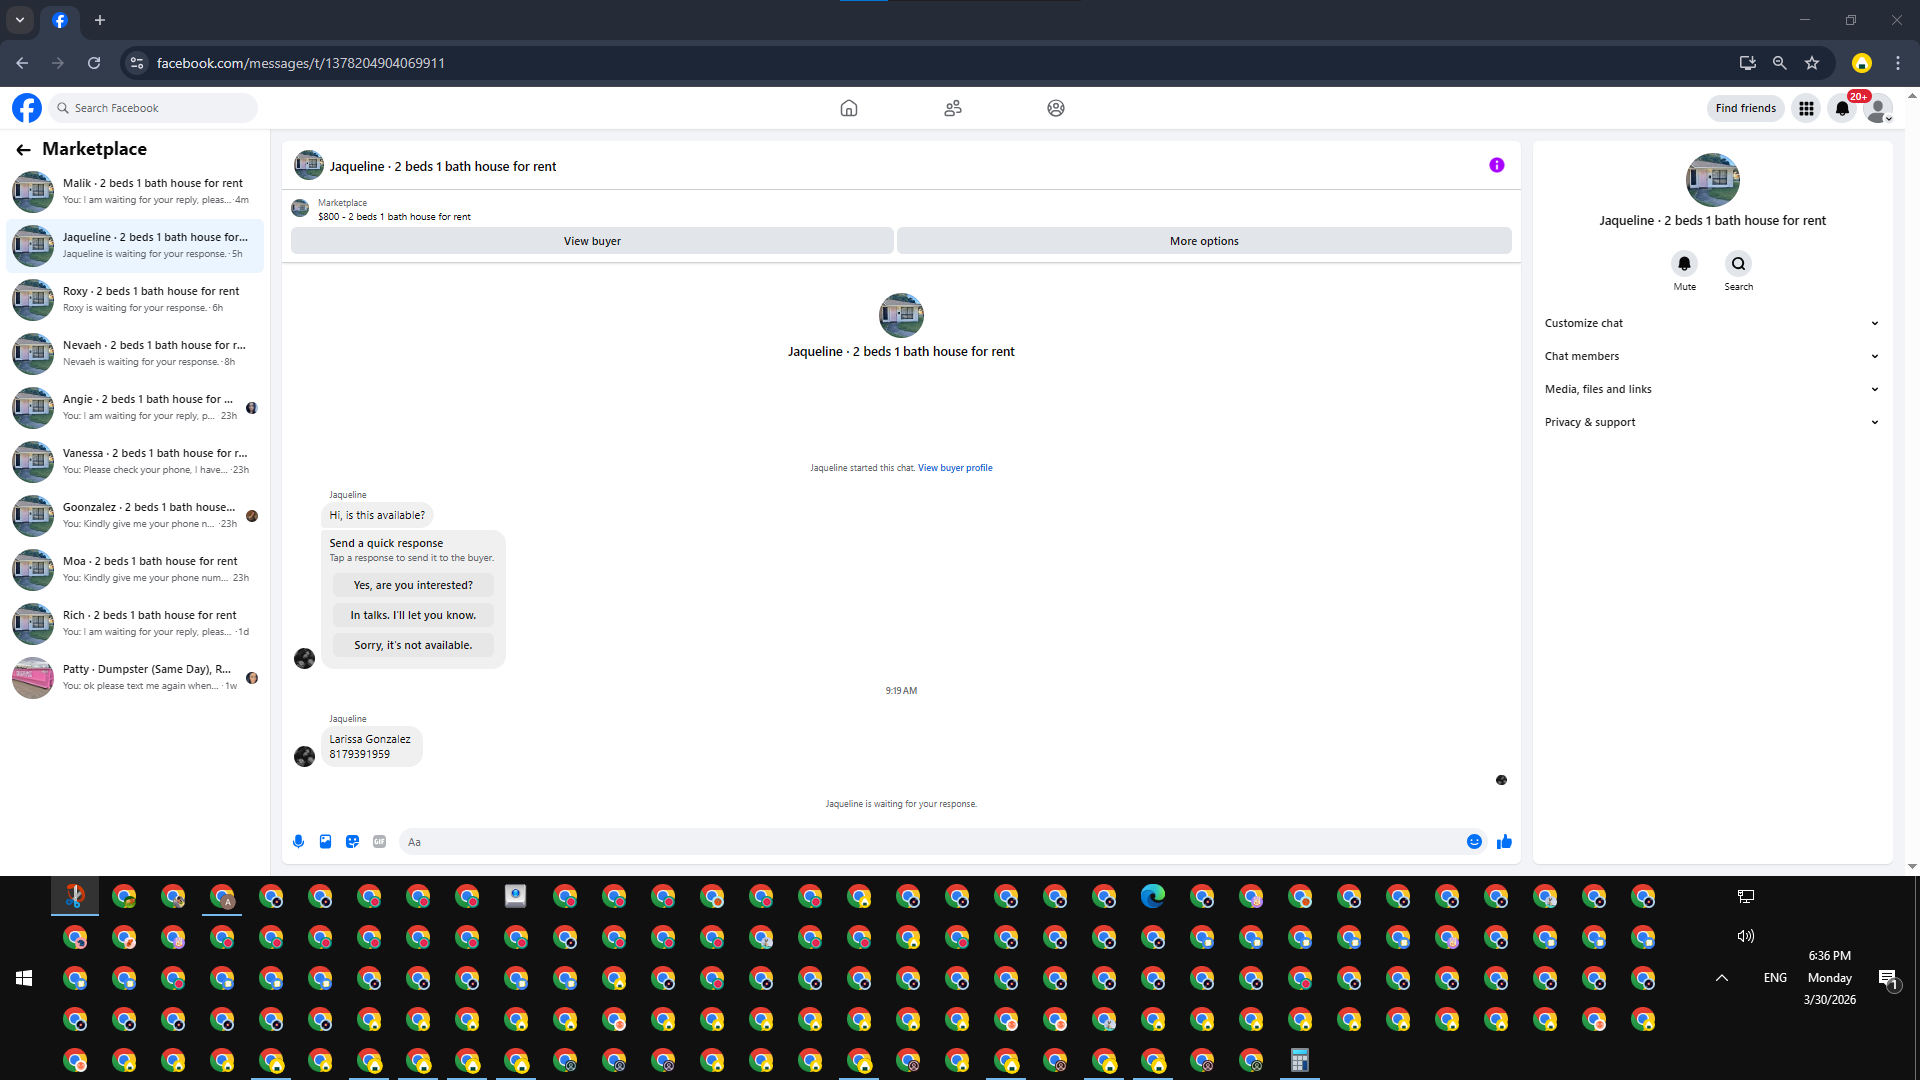Viewport: 1920px width, 1080px height.
Task: Expand the Chat members section
Action: [x=1711, y=356]
